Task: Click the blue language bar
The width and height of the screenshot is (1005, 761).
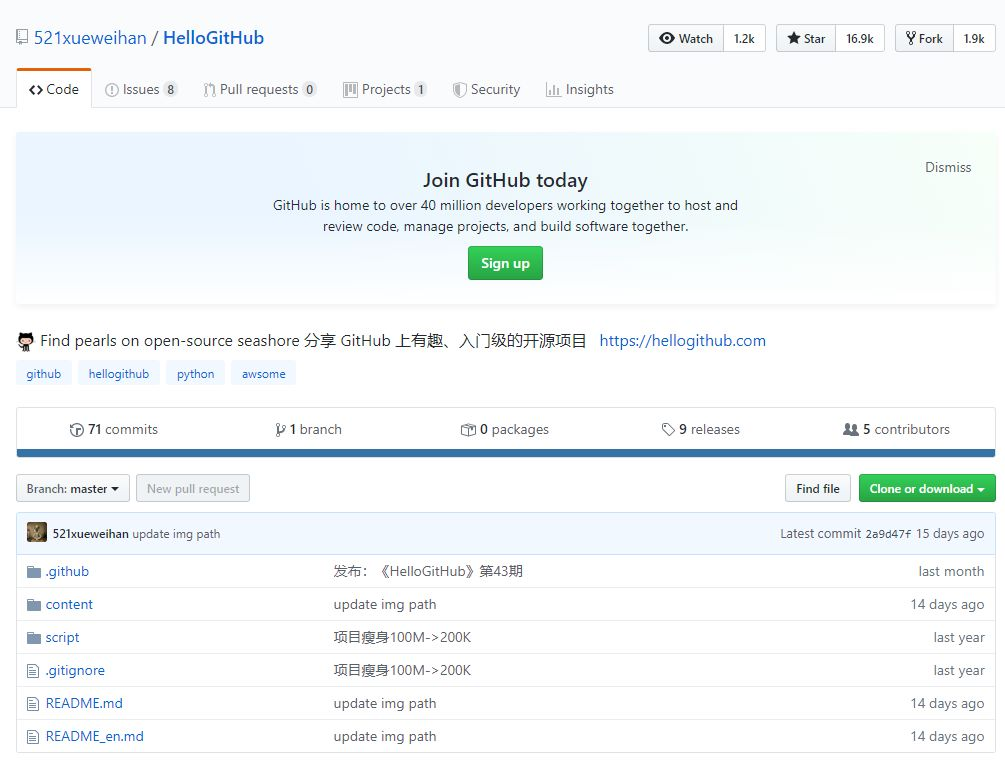Action: click(506, 453)
